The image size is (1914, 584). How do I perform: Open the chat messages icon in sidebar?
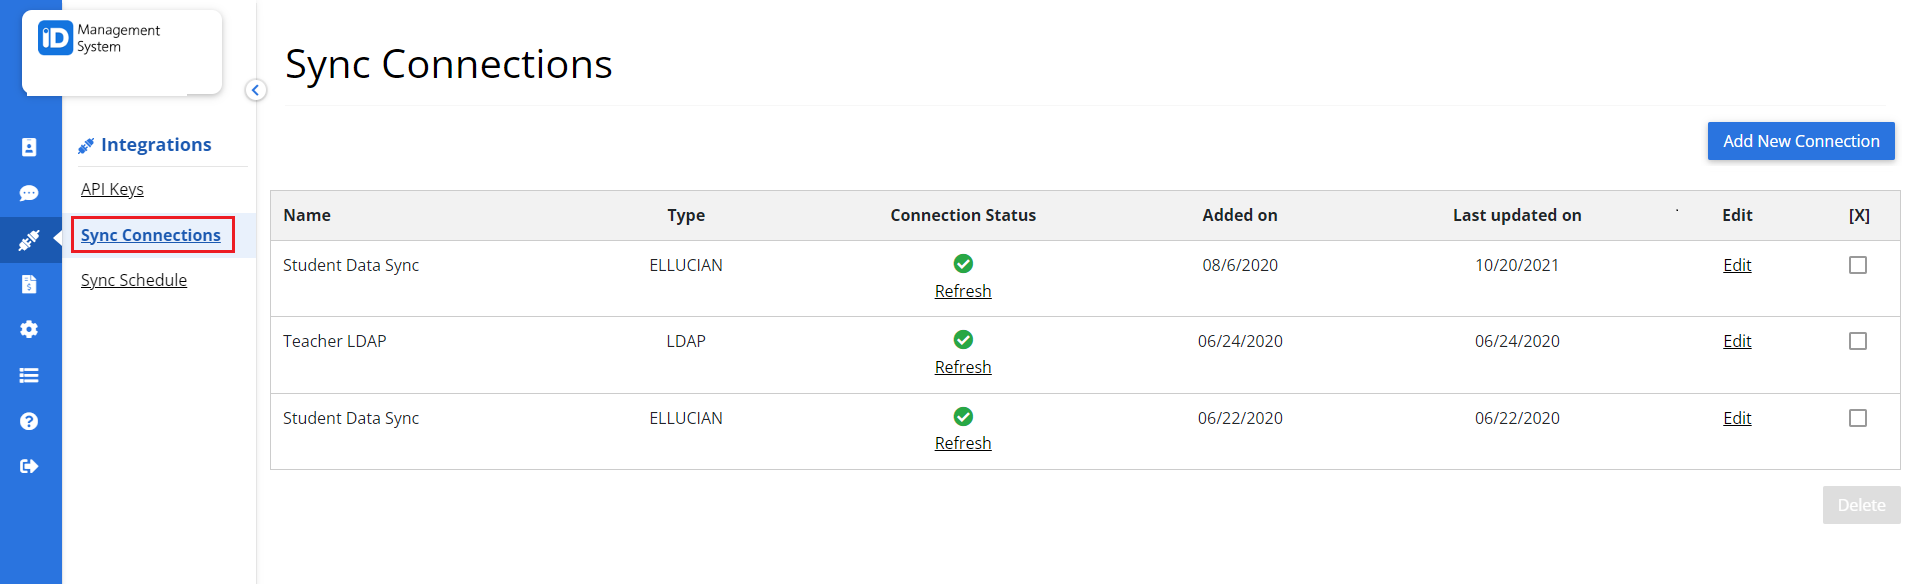click(x=30, y=193)
